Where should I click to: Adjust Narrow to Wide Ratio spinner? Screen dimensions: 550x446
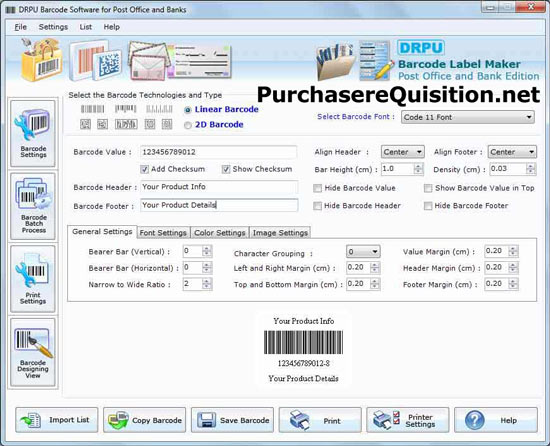(207, 284)
